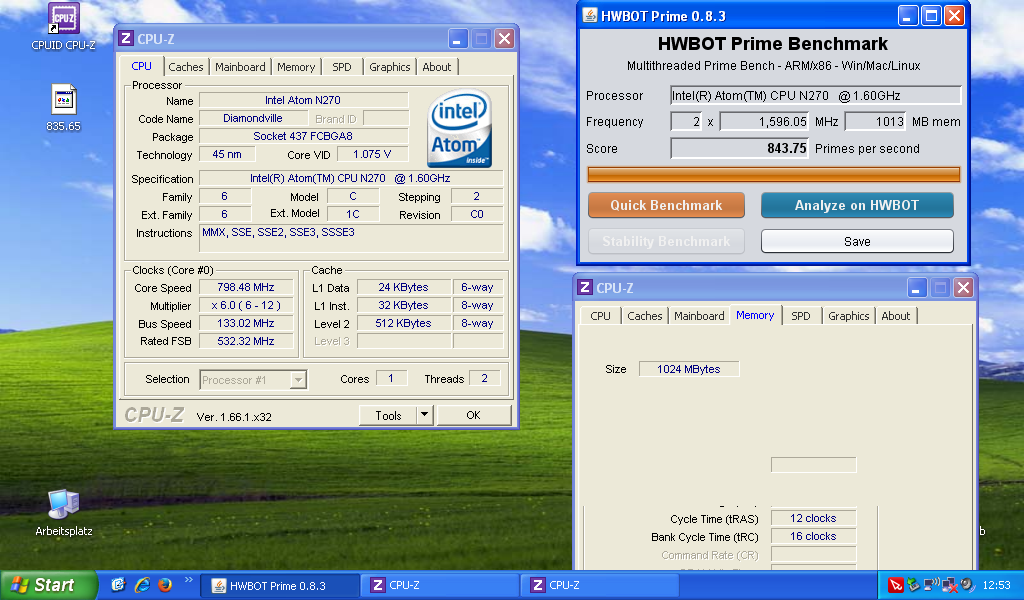Switch to Mainboard tab in the Memory CPU-Z window

[699, 316]
